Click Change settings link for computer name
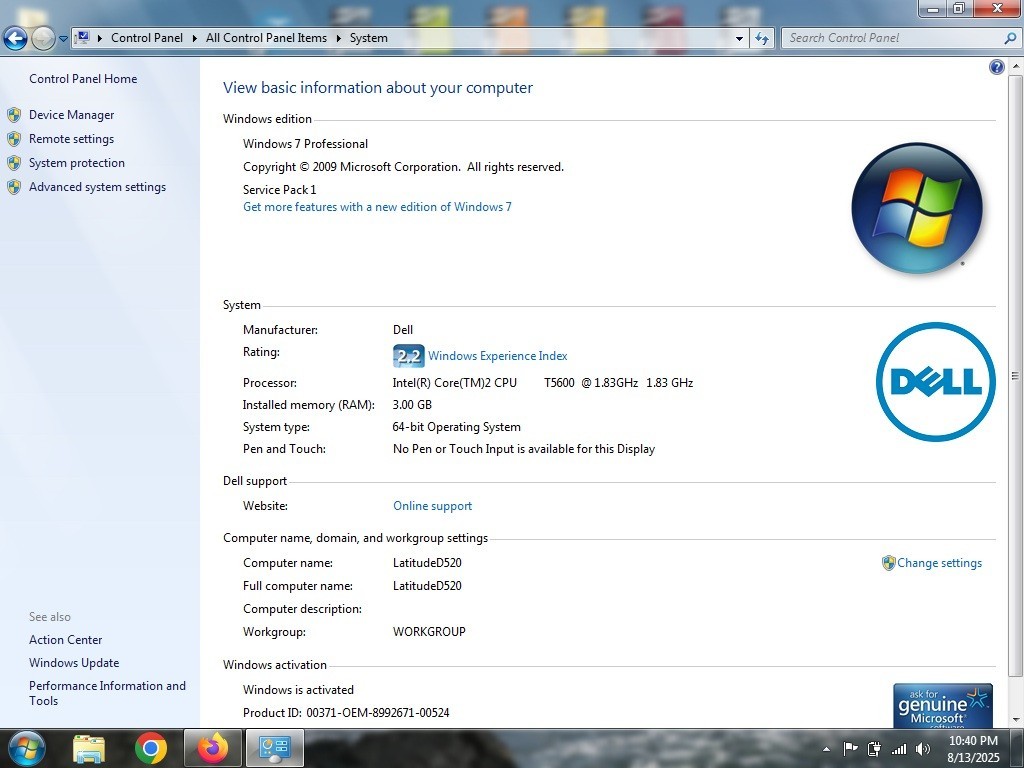This screenshot has width=1024, height=768. tap(939, 563)
